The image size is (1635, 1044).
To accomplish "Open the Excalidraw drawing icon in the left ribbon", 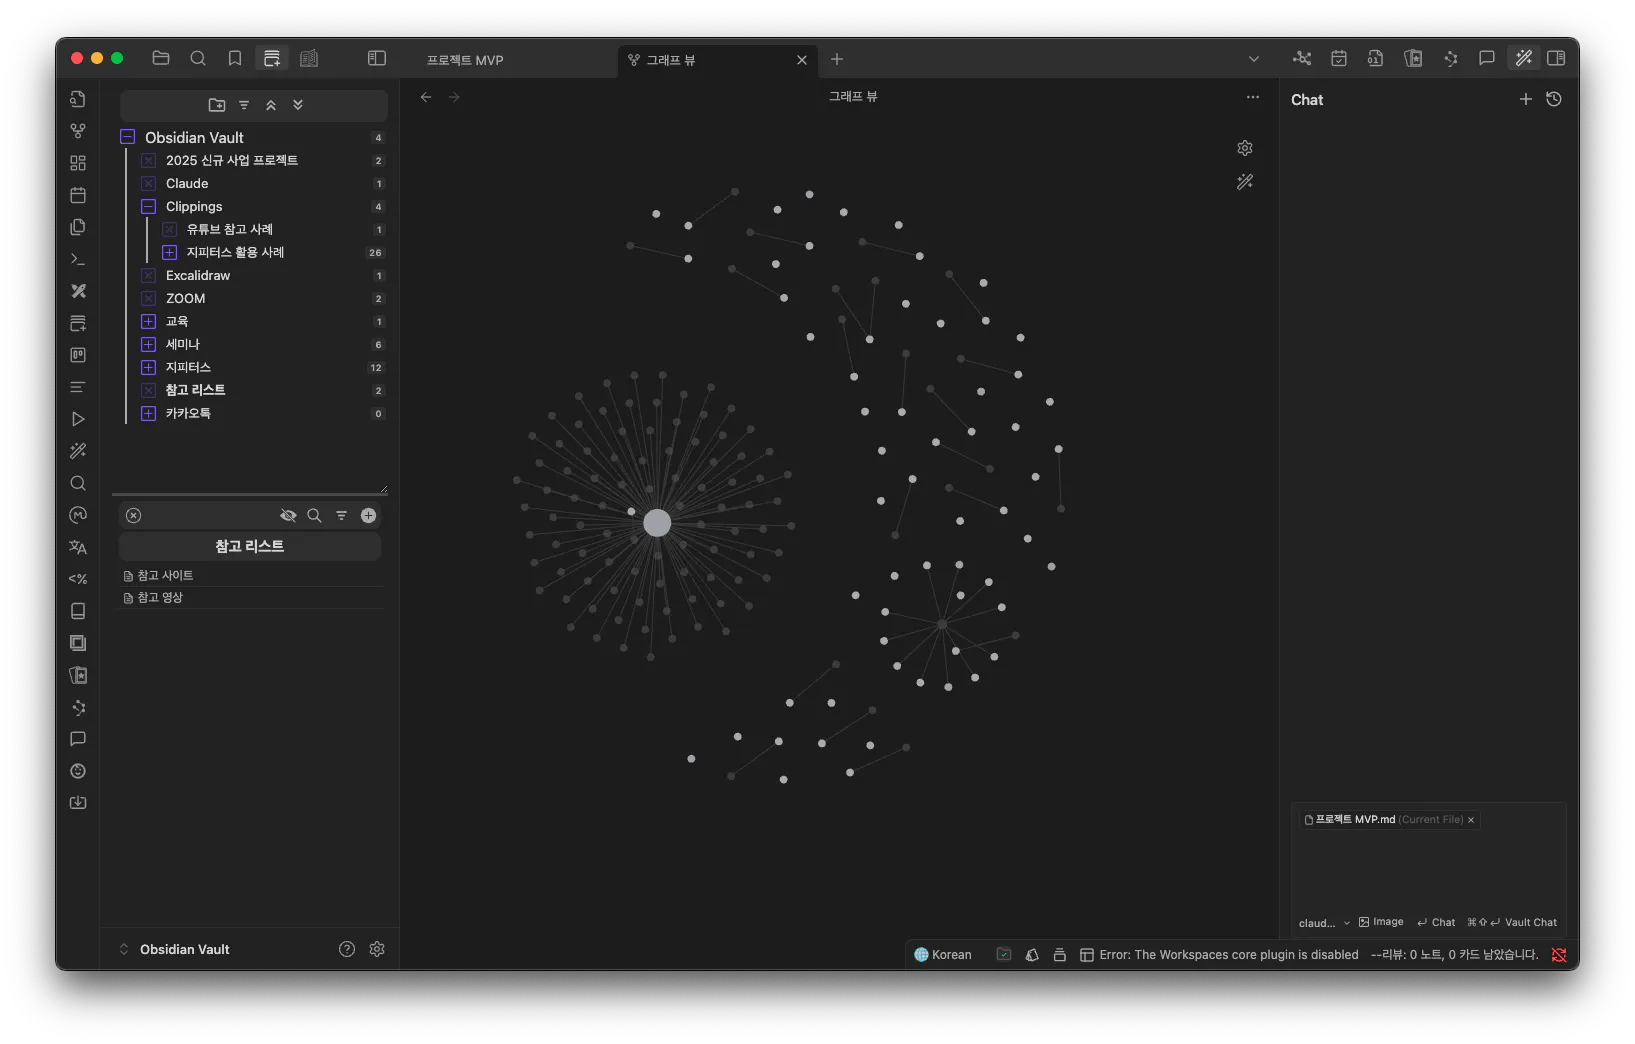I will tap(78, 291).
